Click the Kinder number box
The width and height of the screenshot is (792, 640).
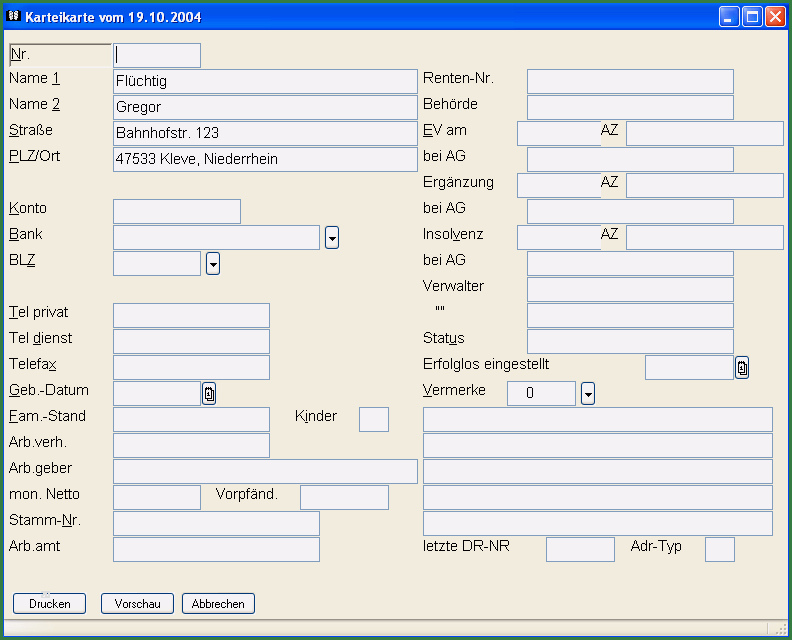[374, 419]
